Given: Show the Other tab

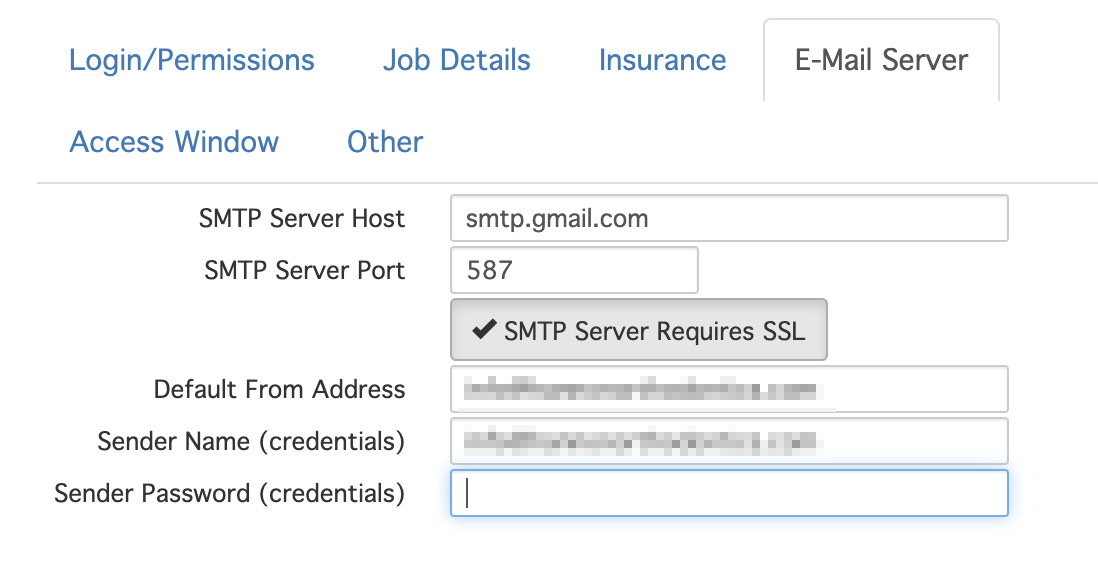Looking at the screenshot, I should pos(385,142).
